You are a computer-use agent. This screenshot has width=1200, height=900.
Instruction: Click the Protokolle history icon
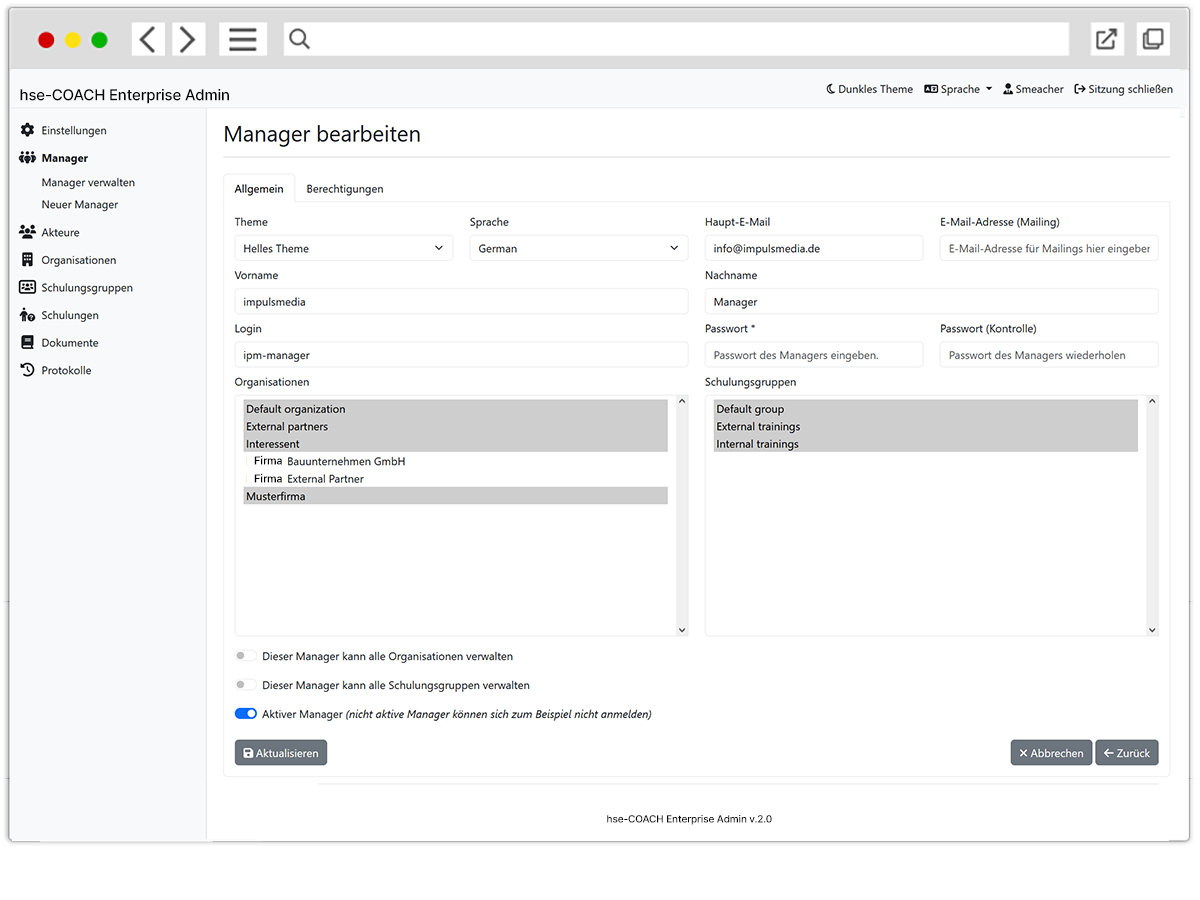tap(27, 370)
